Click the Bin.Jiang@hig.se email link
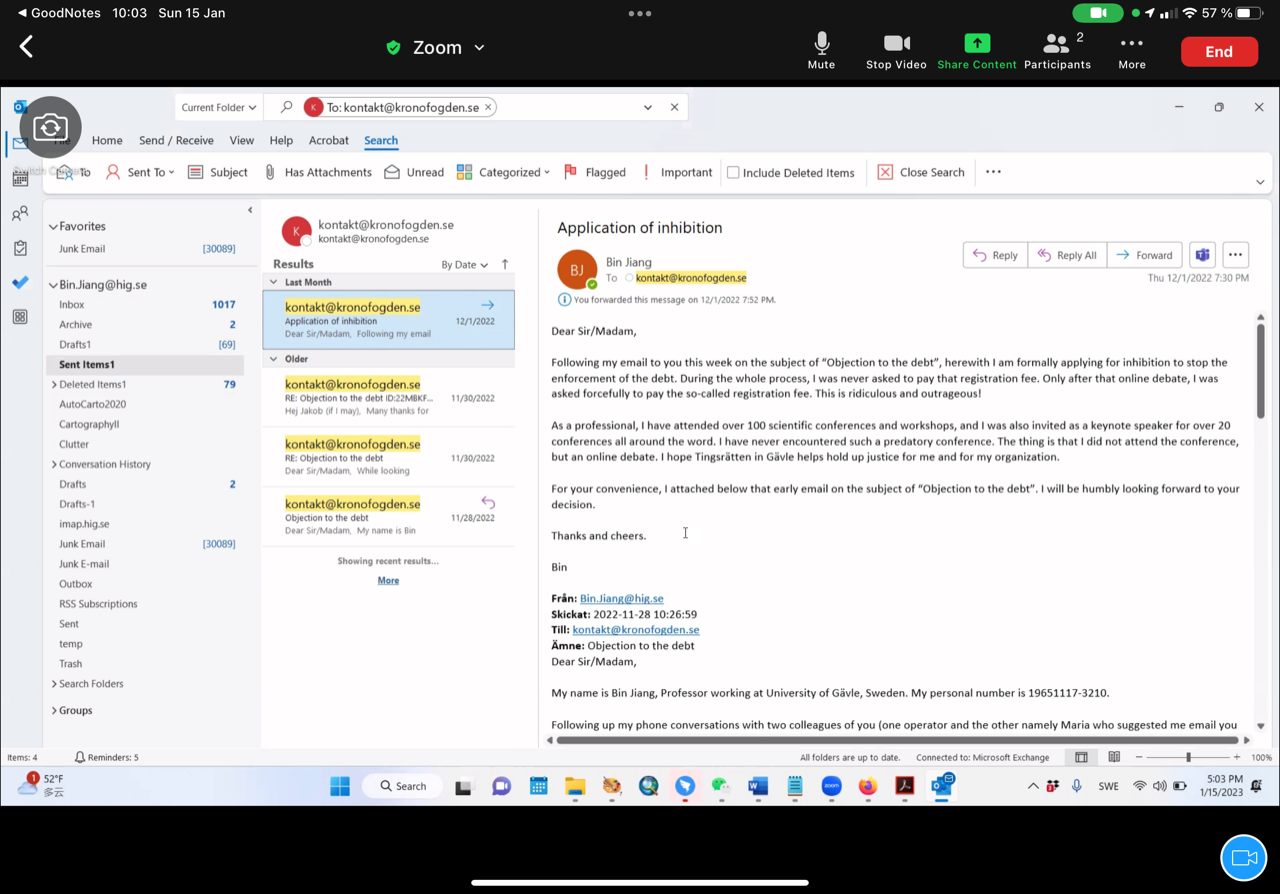1280x894 pixels. 621,598
